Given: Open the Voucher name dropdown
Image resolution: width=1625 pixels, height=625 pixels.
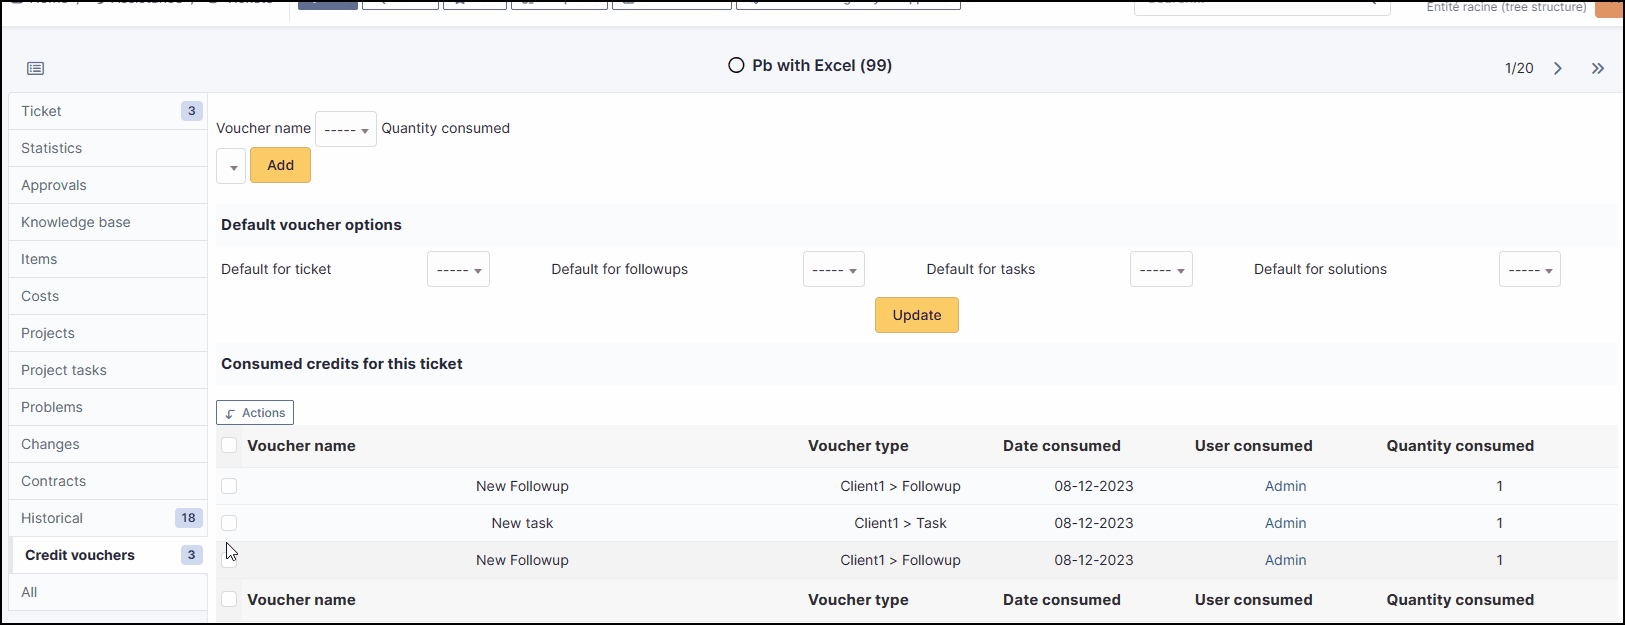Looking at the screenshot, I should pos(346,129).
